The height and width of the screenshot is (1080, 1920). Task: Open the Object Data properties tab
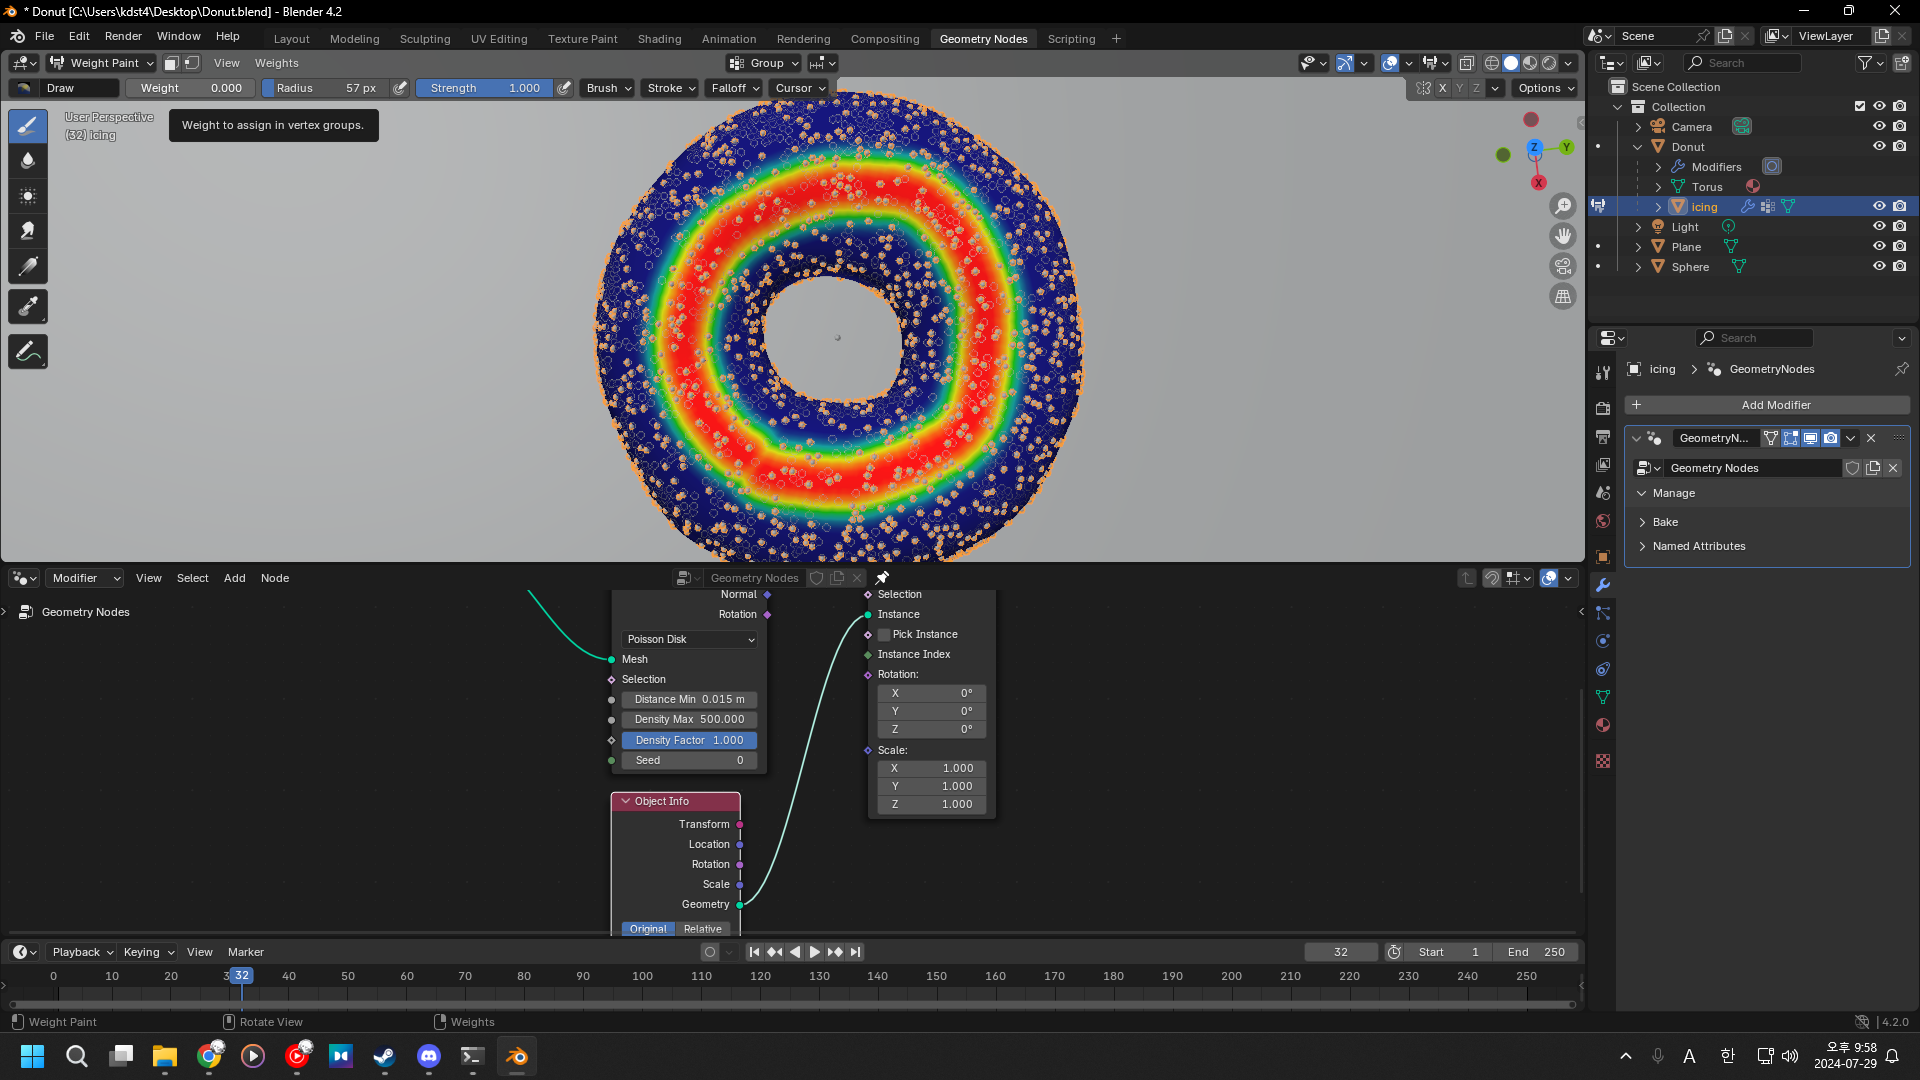click(x=1603, y=697)
